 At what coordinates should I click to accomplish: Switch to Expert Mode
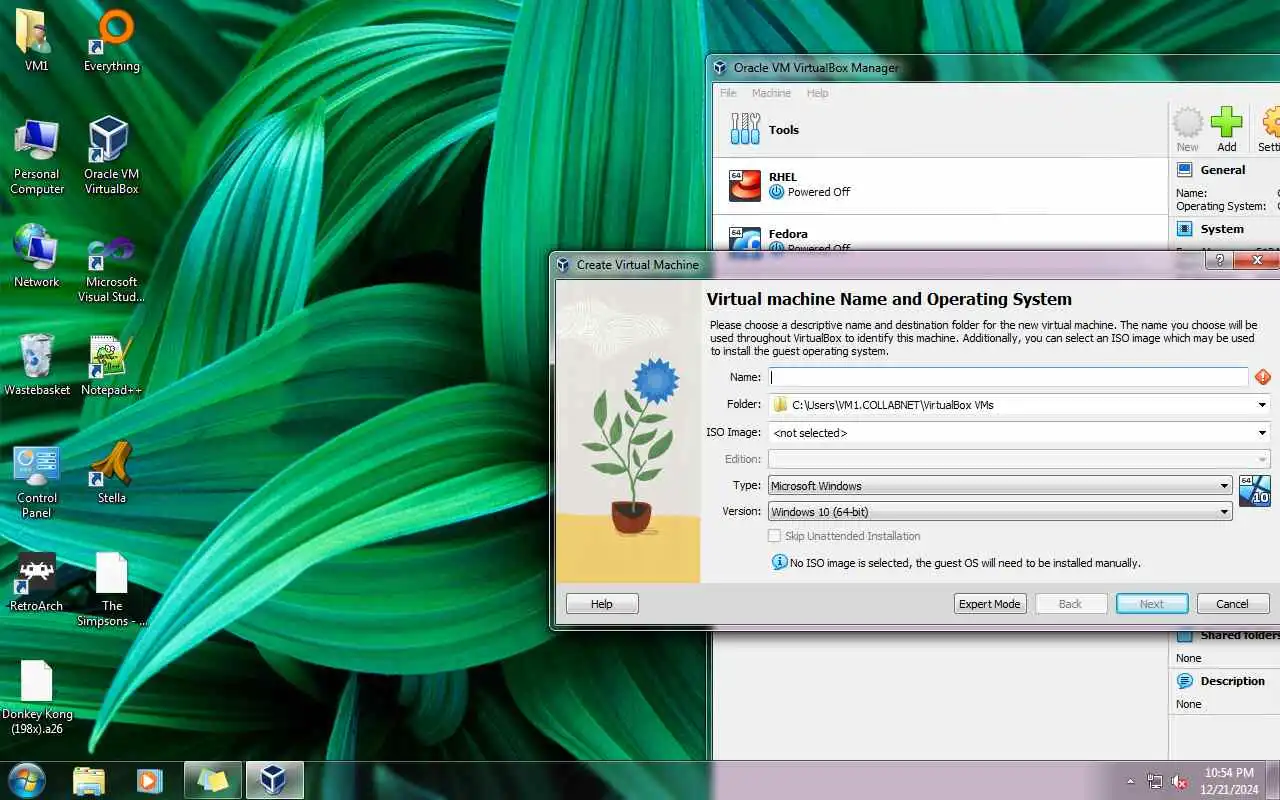pyautogui.click(x=990, y=604)
